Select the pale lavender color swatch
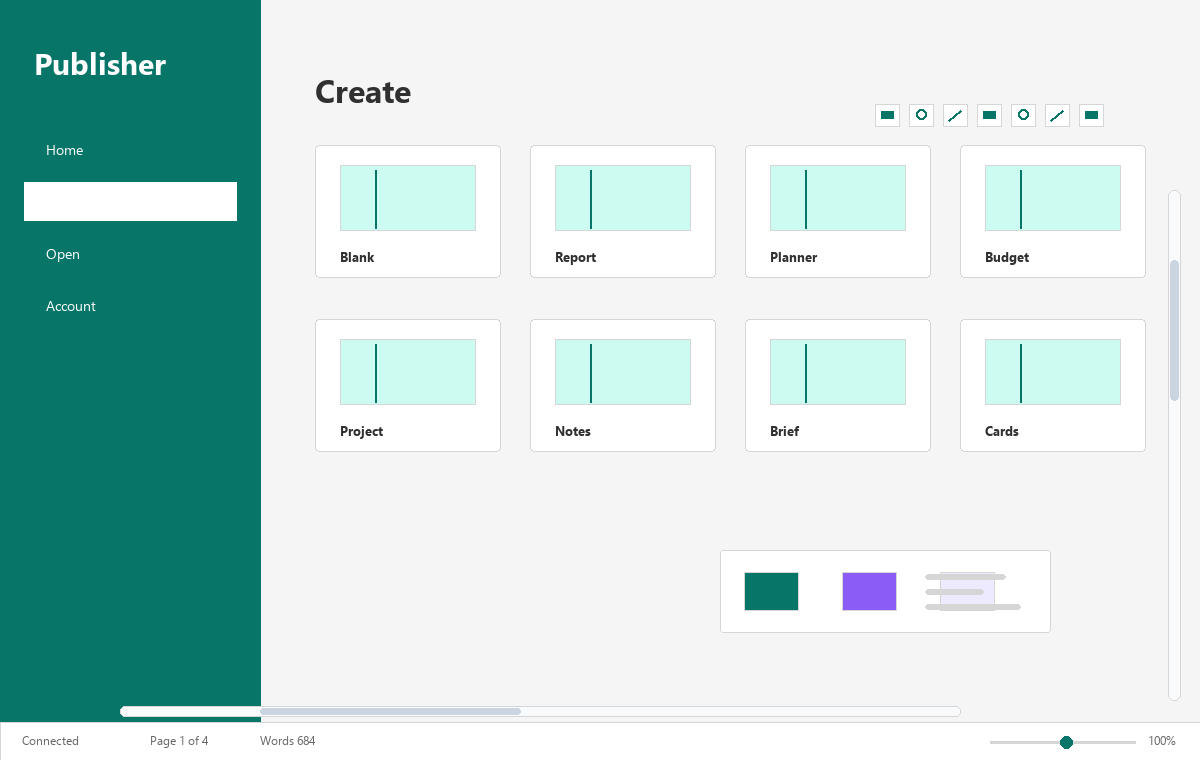The image size is (1200, 760). [967, 591]
